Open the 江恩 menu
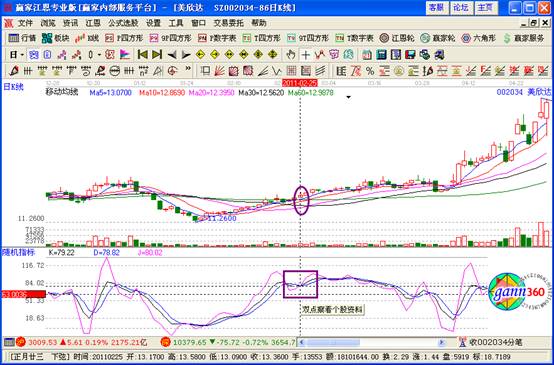554x365 pixels. pos(93,23)
